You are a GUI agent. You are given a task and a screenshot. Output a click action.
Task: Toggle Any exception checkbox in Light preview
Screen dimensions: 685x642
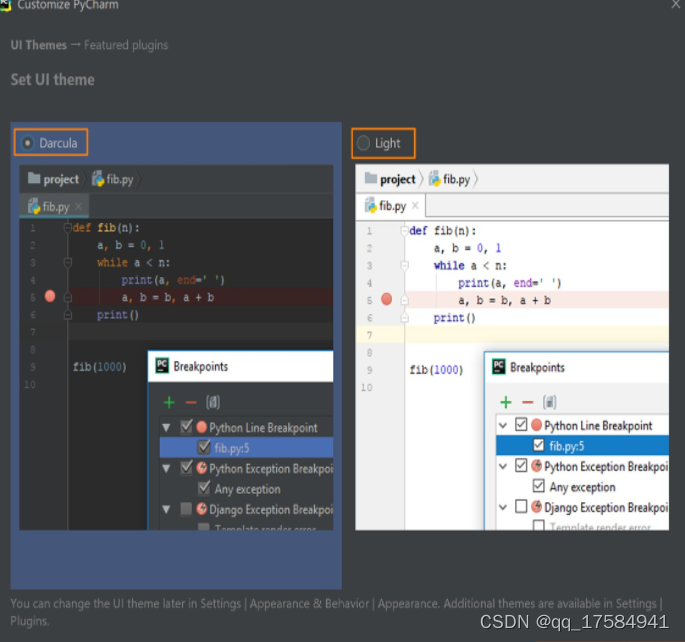[539, 486]
